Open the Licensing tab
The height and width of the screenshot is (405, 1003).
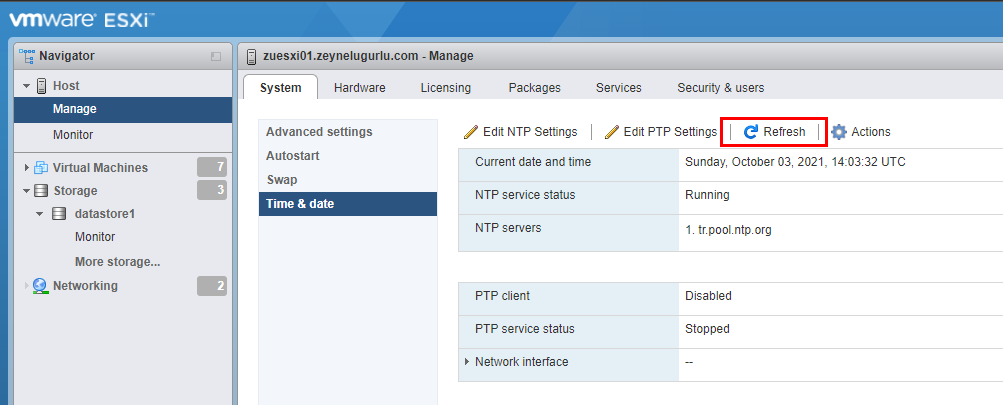446,88
